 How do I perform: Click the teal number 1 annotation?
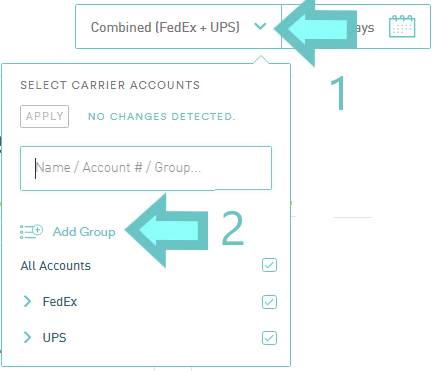click(x=339, y=93)
